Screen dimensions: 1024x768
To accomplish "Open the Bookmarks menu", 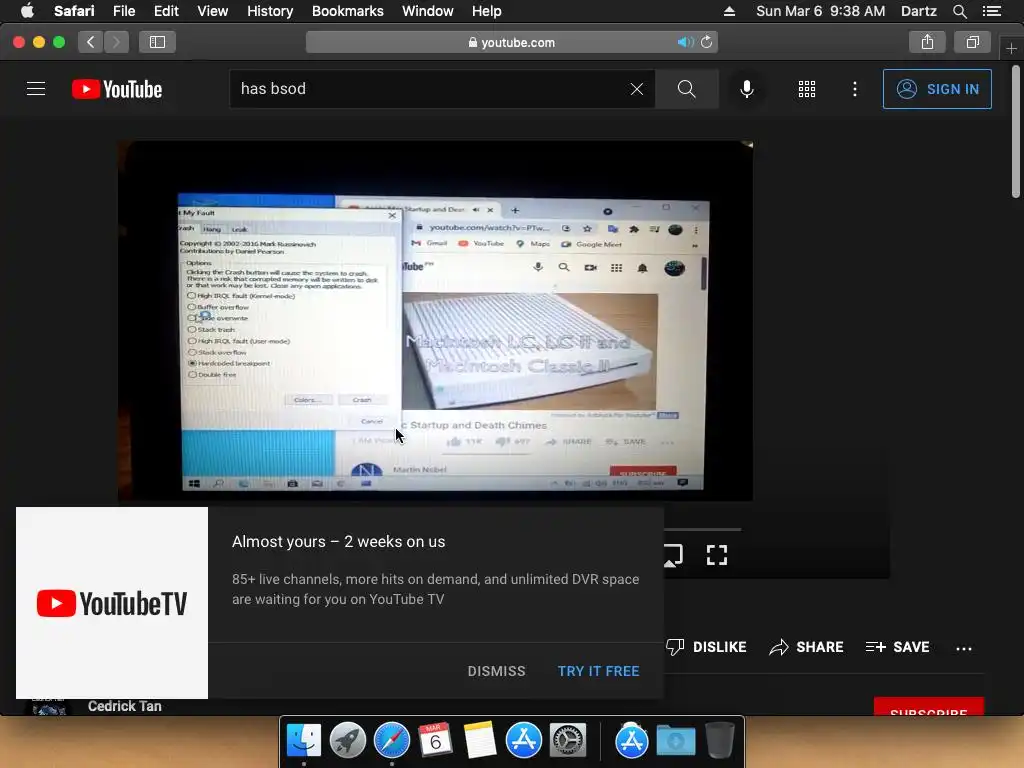I will [x=347, y=11].
